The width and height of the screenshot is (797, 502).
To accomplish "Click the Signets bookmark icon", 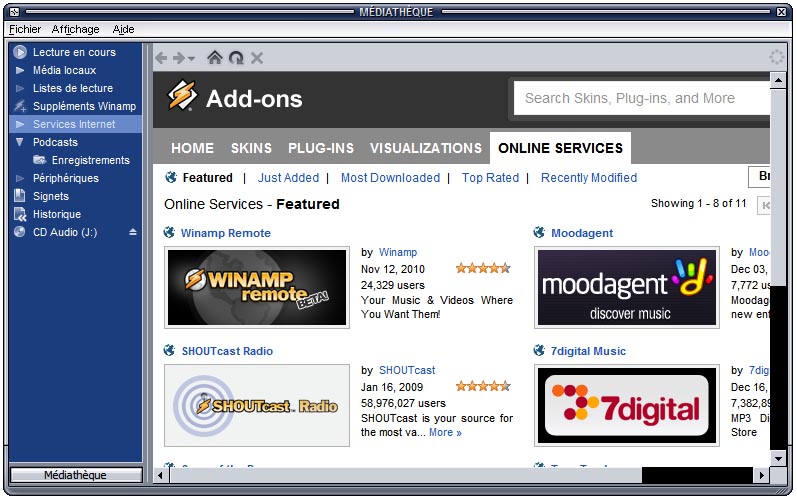I will point(20,196).
